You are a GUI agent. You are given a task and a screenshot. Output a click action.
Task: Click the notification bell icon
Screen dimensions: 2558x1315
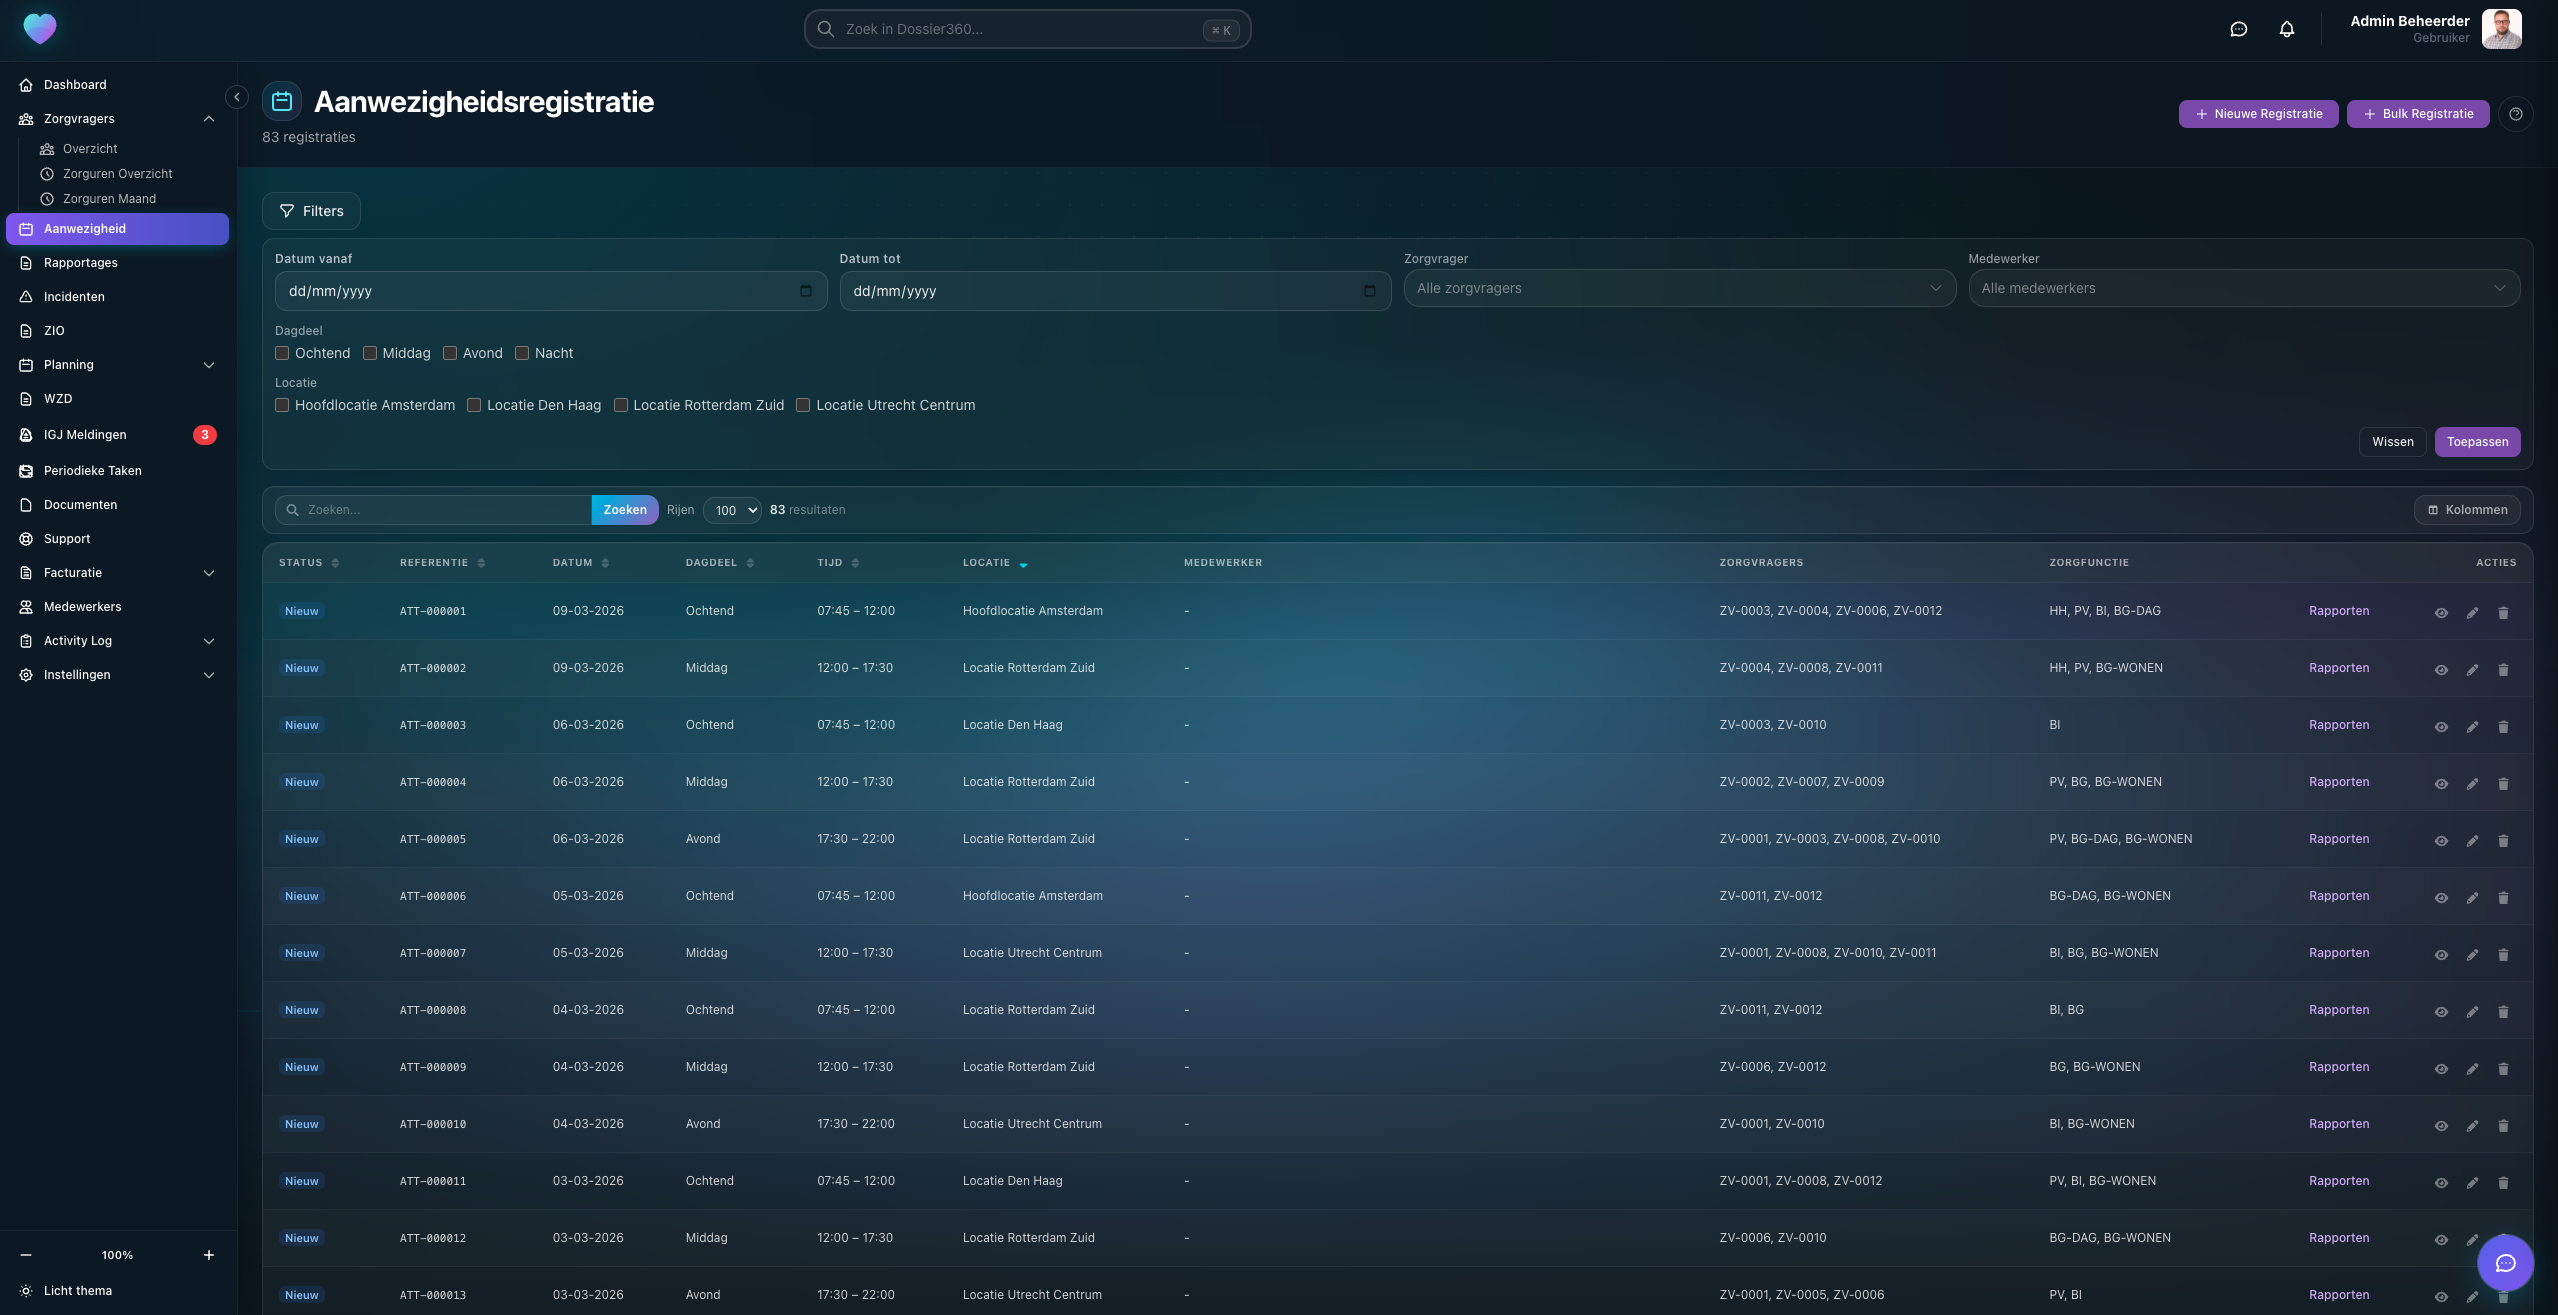[2286, 29]
